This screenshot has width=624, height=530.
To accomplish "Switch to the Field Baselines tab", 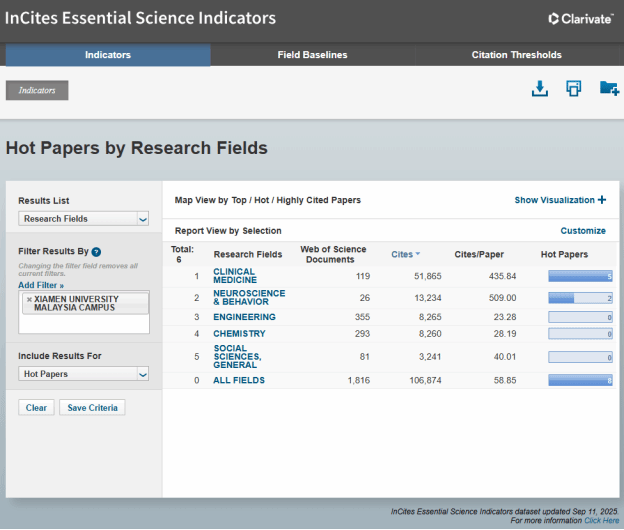I will [312, 55].
